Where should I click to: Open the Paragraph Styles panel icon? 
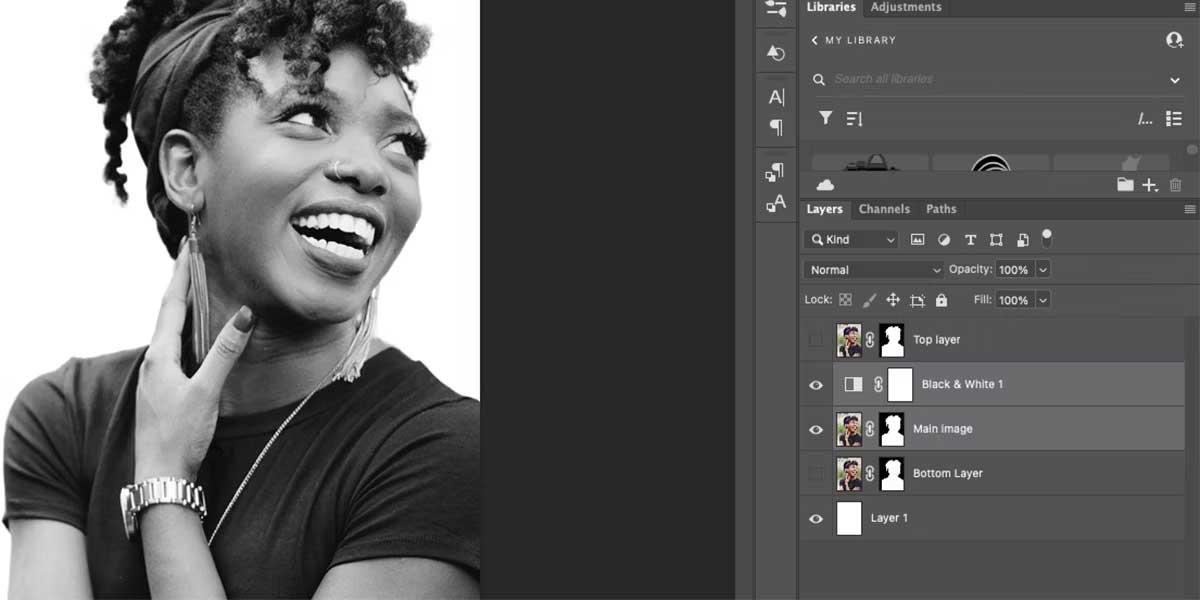pyautogui.click(x=775, y=172)
